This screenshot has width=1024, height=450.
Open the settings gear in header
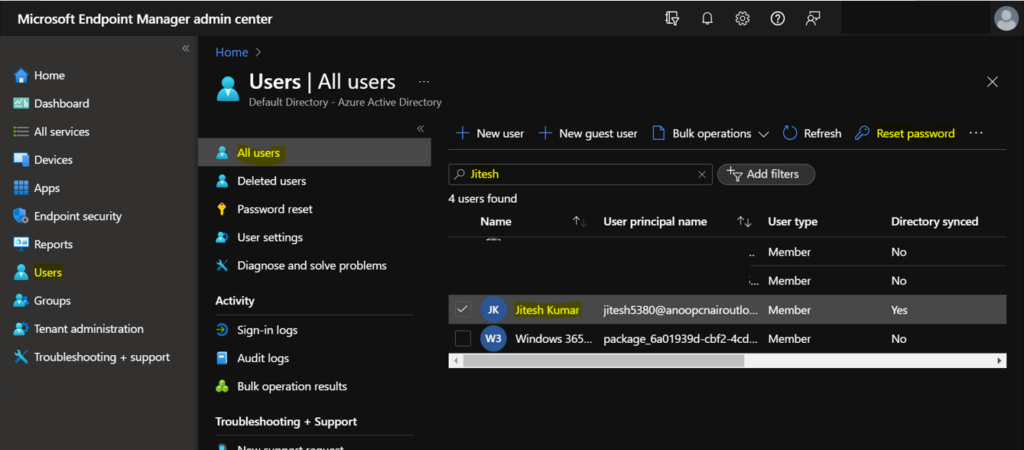(x=742, y=19)
